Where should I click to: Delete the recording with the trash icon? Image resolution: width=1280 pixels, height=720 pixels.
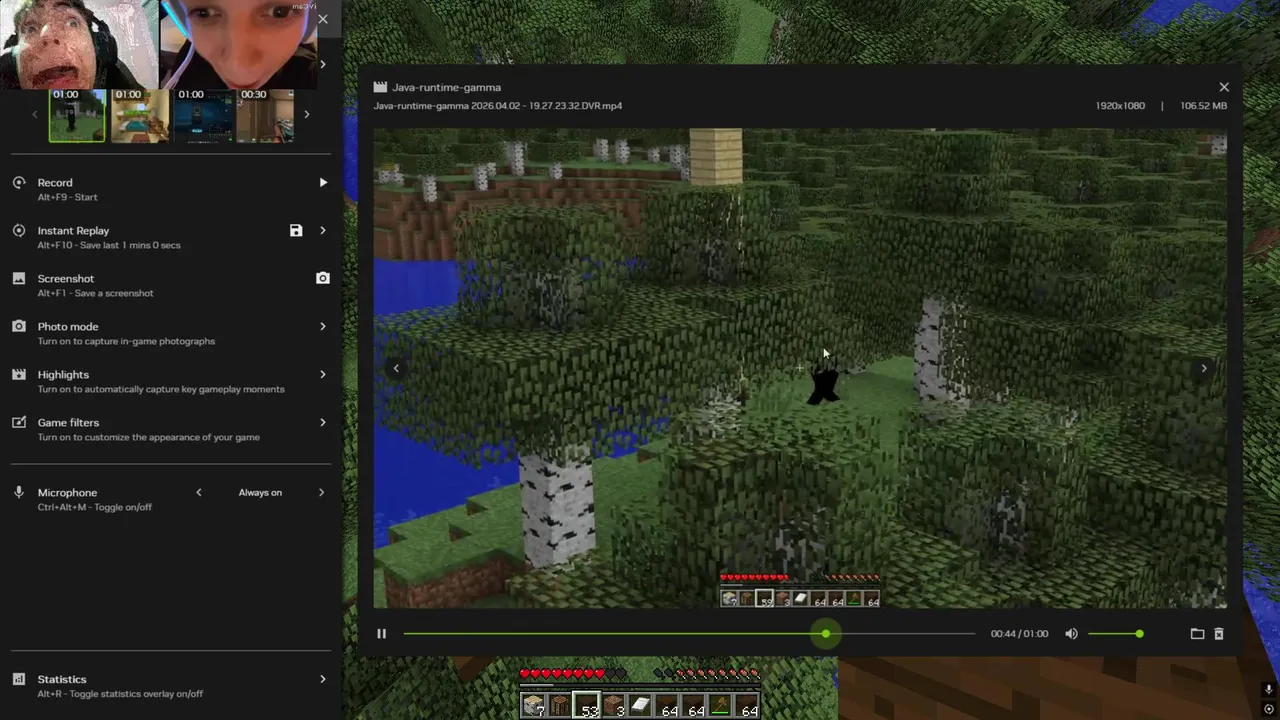point(1218,634)
